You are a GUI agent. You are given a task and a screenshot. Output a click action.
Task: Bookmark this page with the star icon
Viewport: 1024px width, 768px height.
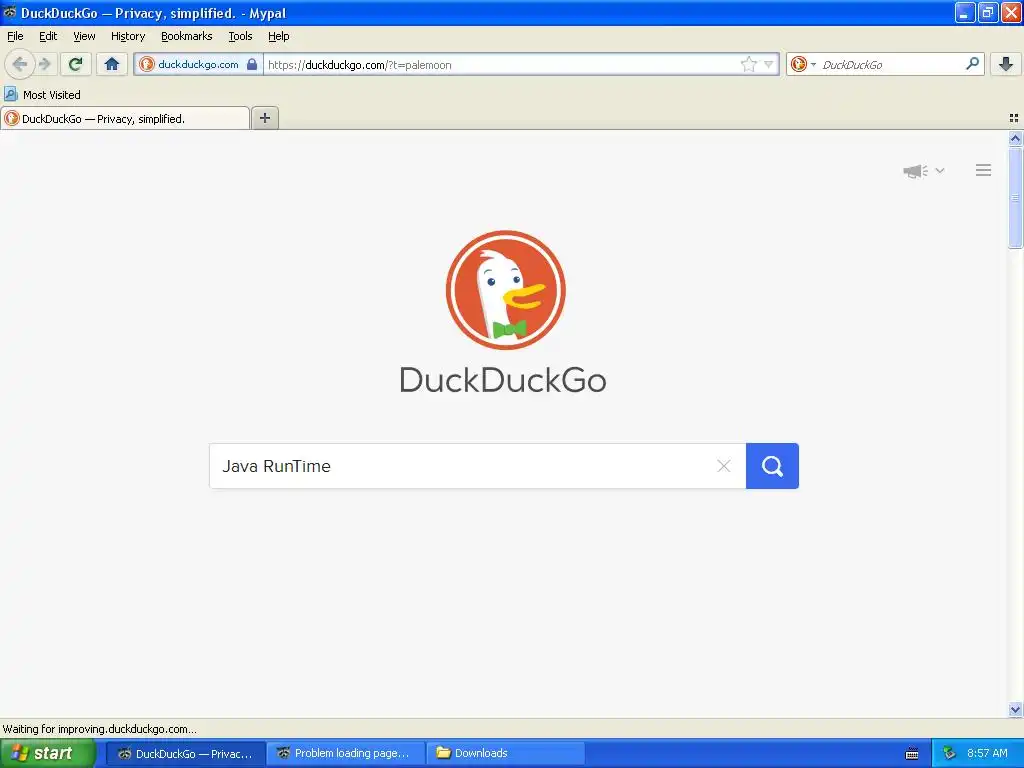[748, 64]
